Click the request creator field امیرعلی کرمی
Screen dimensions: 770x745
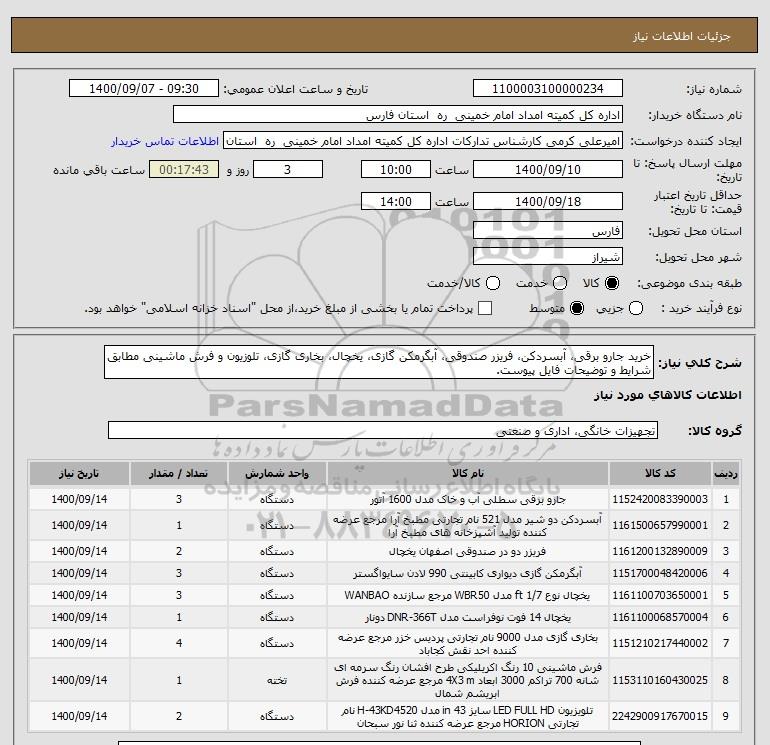423,141
